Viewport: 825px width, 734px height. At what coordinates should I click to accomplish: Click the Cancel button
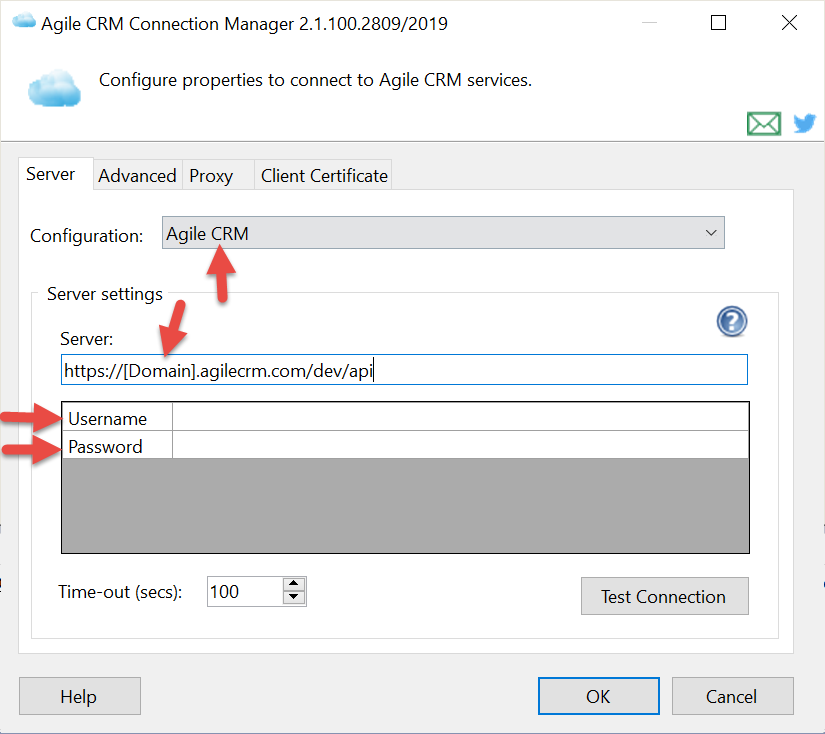point(732,696)
